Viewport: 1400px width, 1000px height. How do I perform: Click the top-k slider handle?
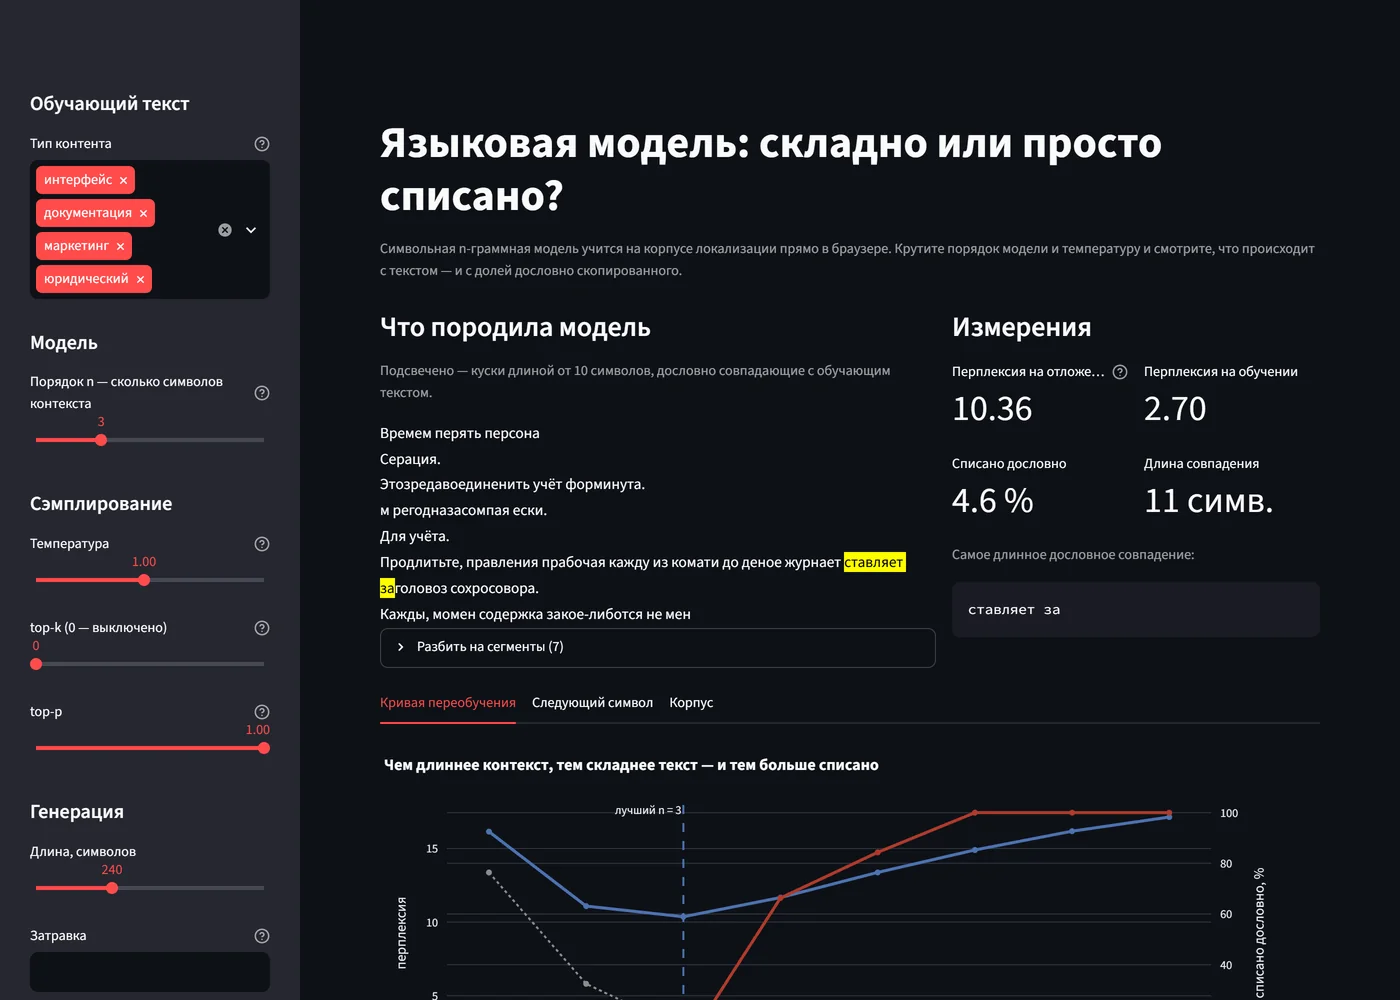[x=36, y=664]
